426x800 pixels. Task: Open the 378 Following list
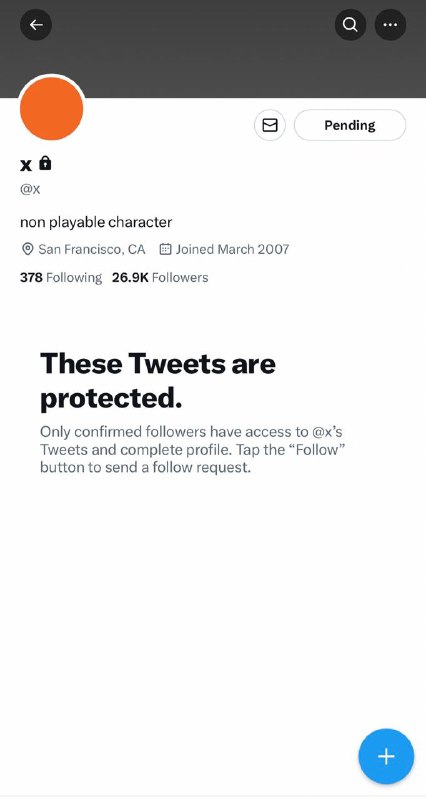click(61, 278)
